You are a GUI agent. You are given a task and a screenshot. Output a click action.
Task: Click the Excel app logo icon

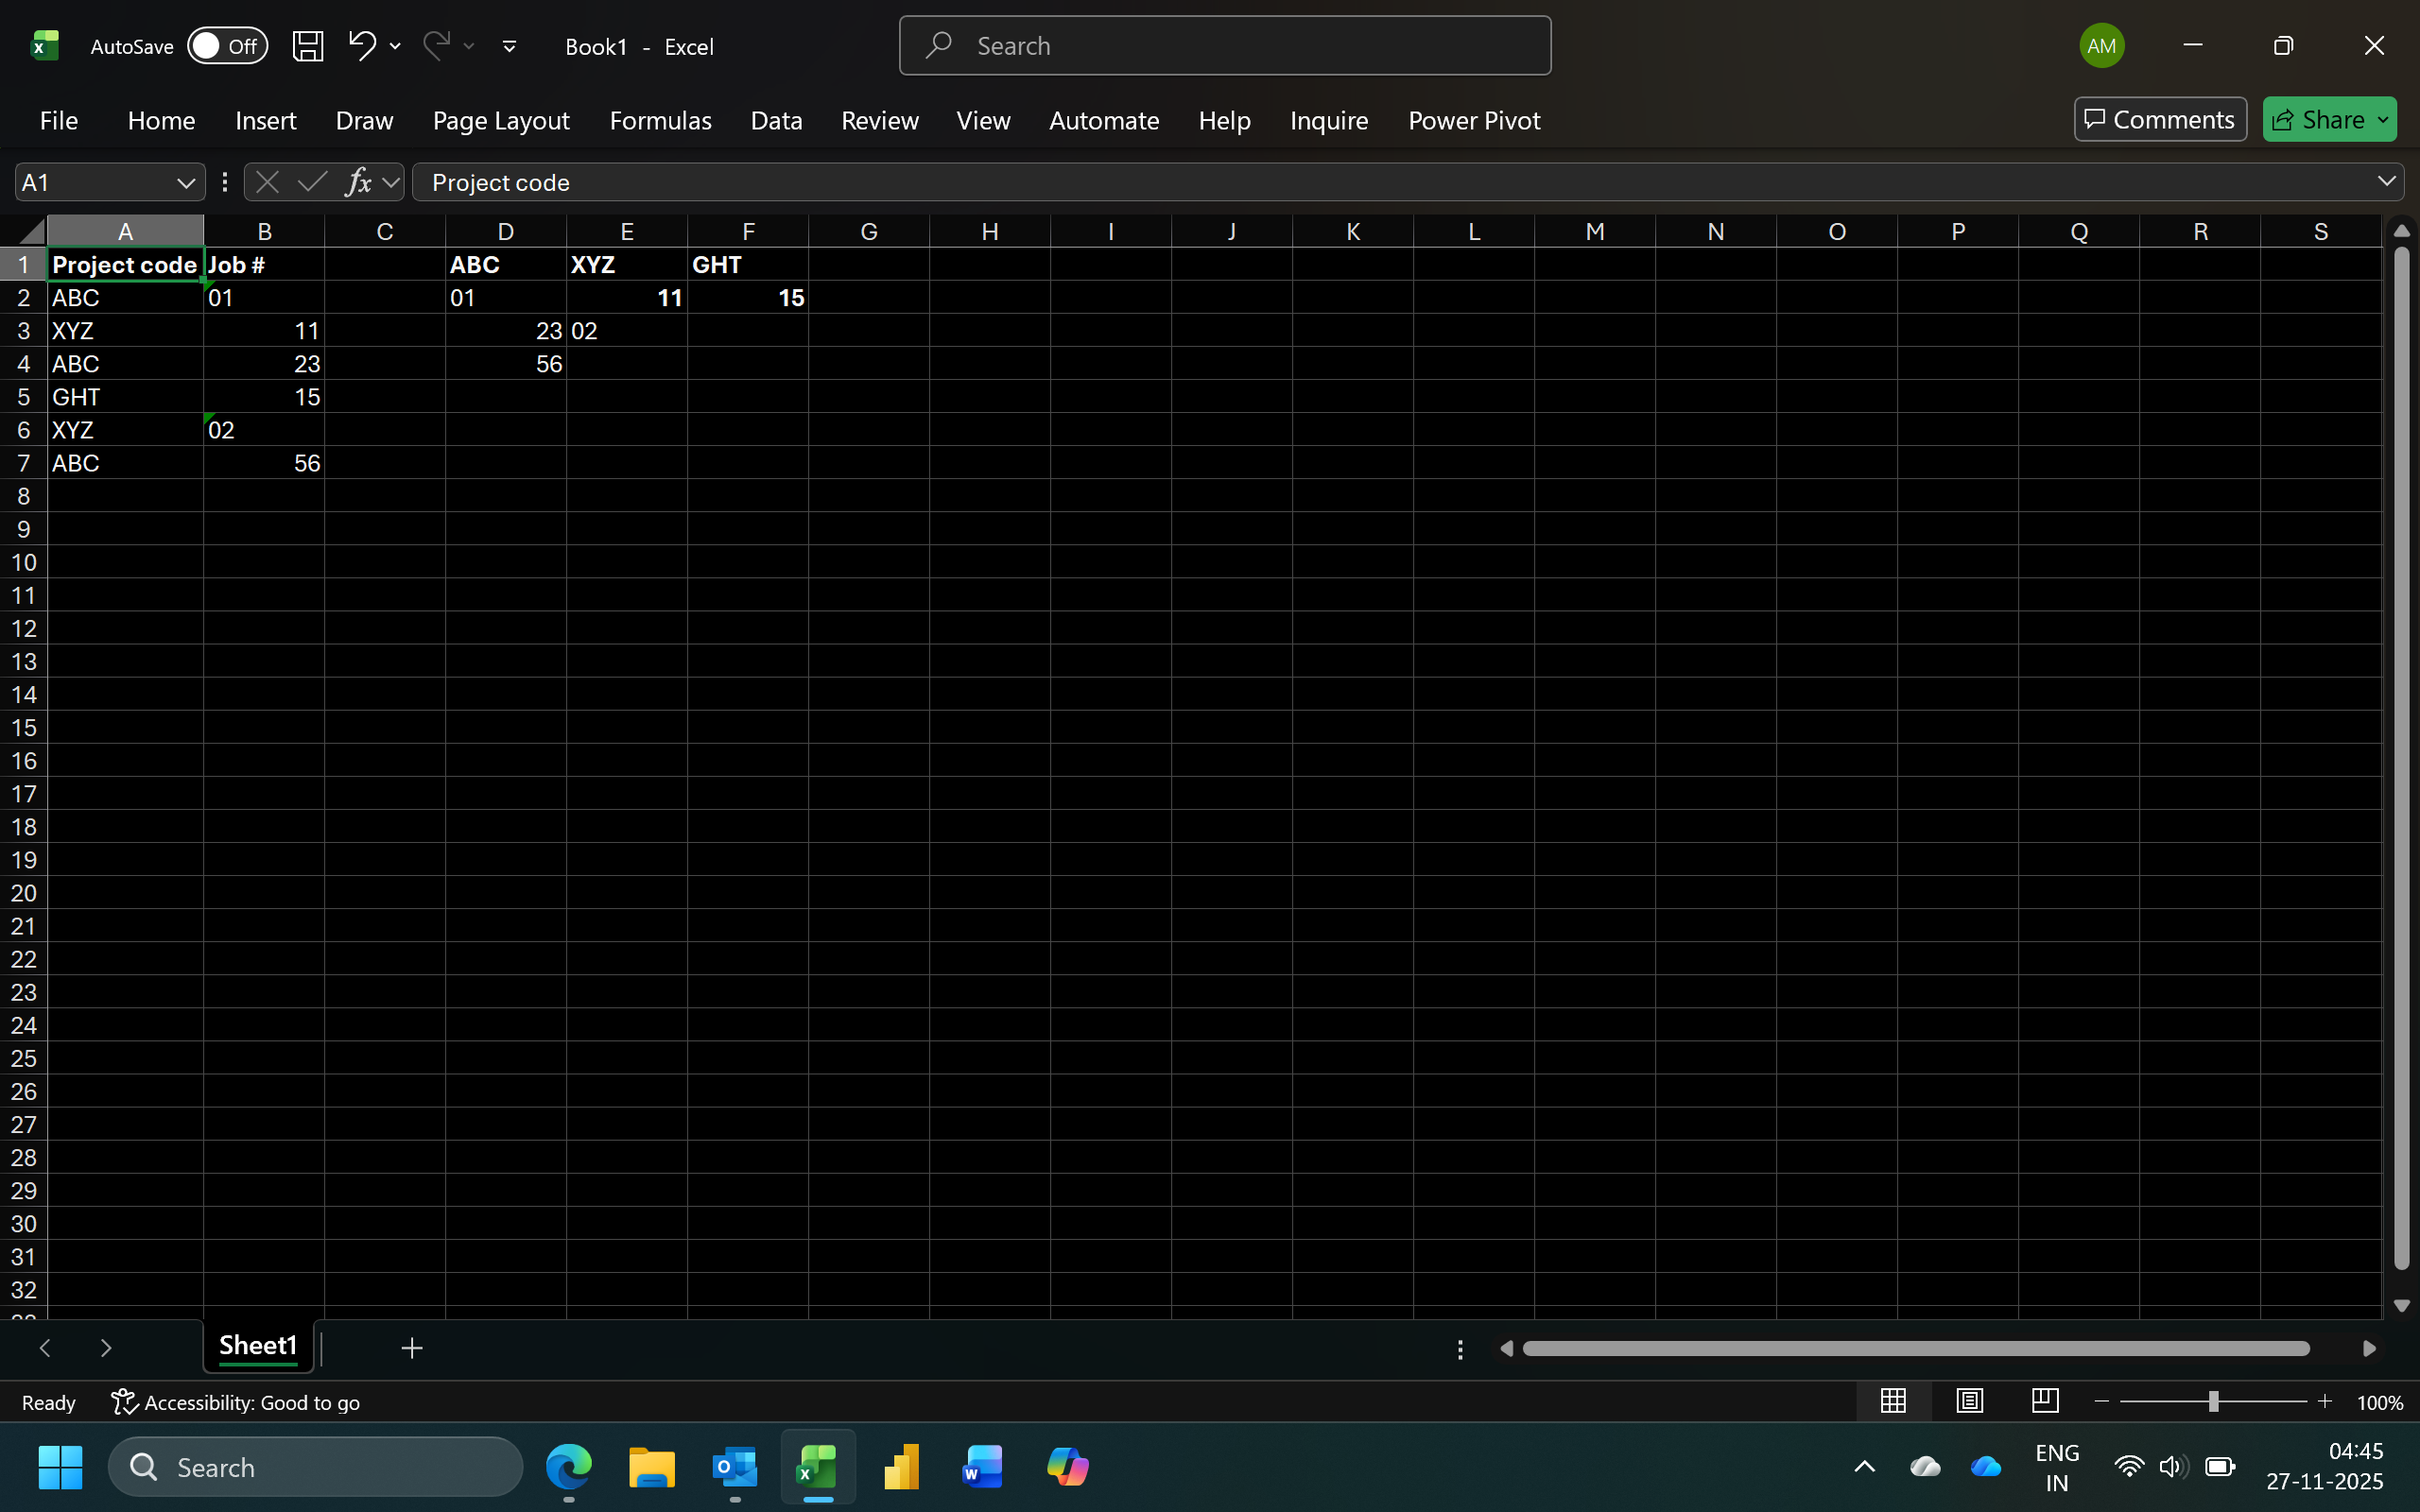pos(44,45)
